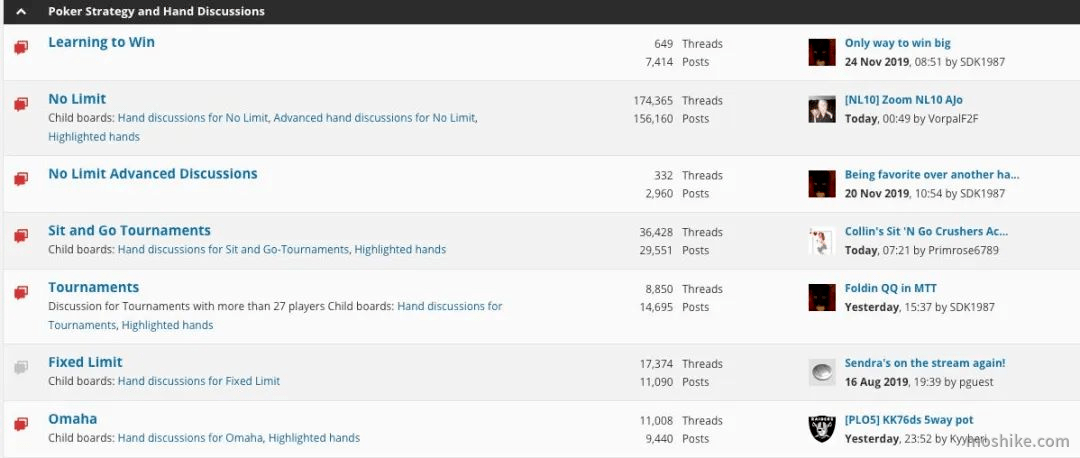1080x458 pixels.
Task: Open the 'Only way to win big' thread
Action: pyautogui.click(x=897, y=43)
